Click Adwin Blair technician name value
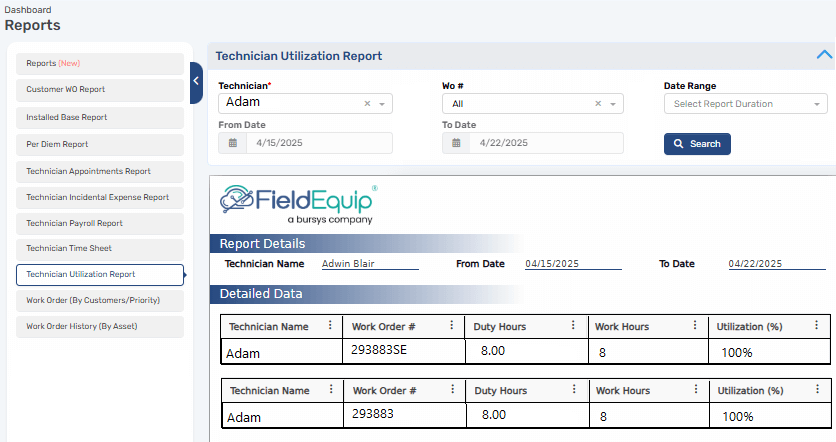 coord(348,264)
